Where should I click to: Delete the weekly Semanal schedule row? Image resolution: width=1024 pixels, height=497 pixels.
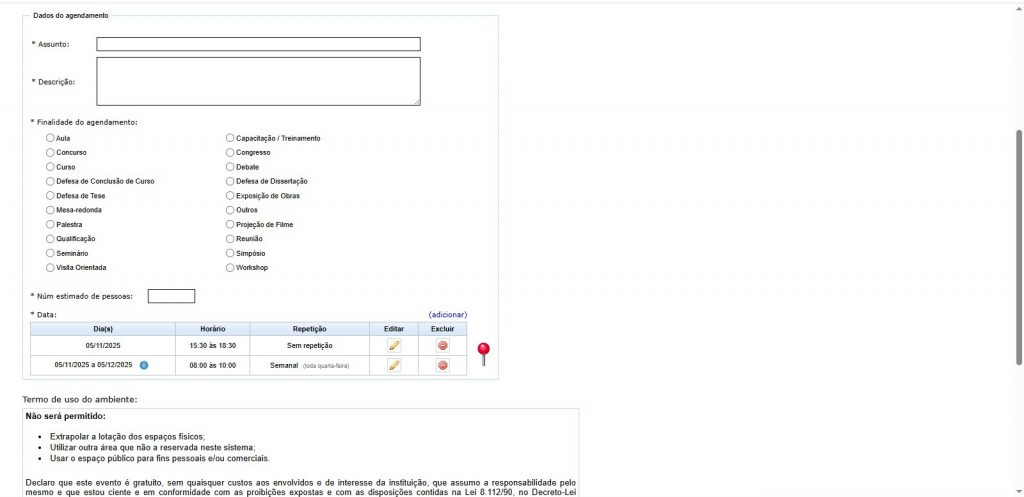443,365
